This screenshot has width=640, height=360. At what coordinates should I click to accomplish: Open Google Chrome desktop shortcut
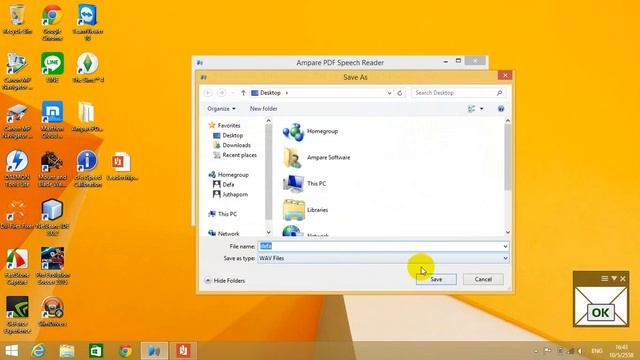52,22
